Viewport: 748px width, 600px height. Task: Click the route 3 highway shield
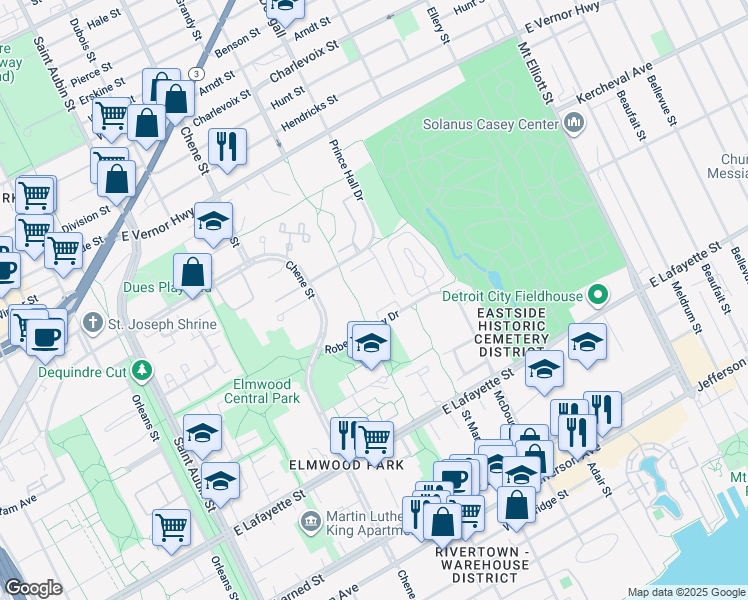[x=196, y=74]
